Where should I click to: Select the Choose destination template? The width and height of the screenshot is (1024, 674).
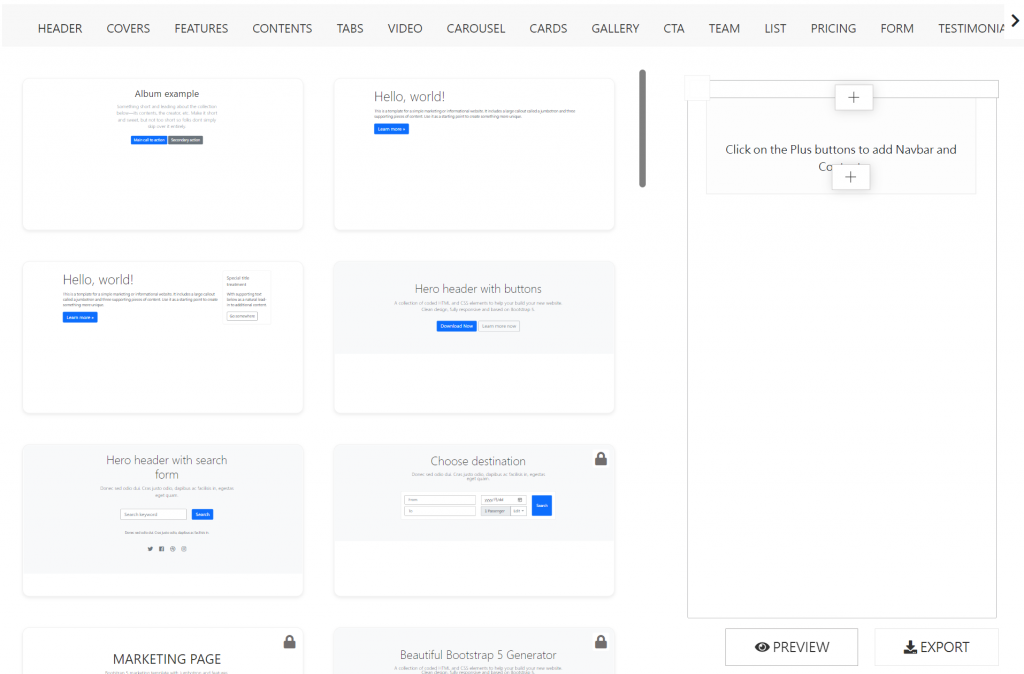pyautogui.click(x=474, y=521)
